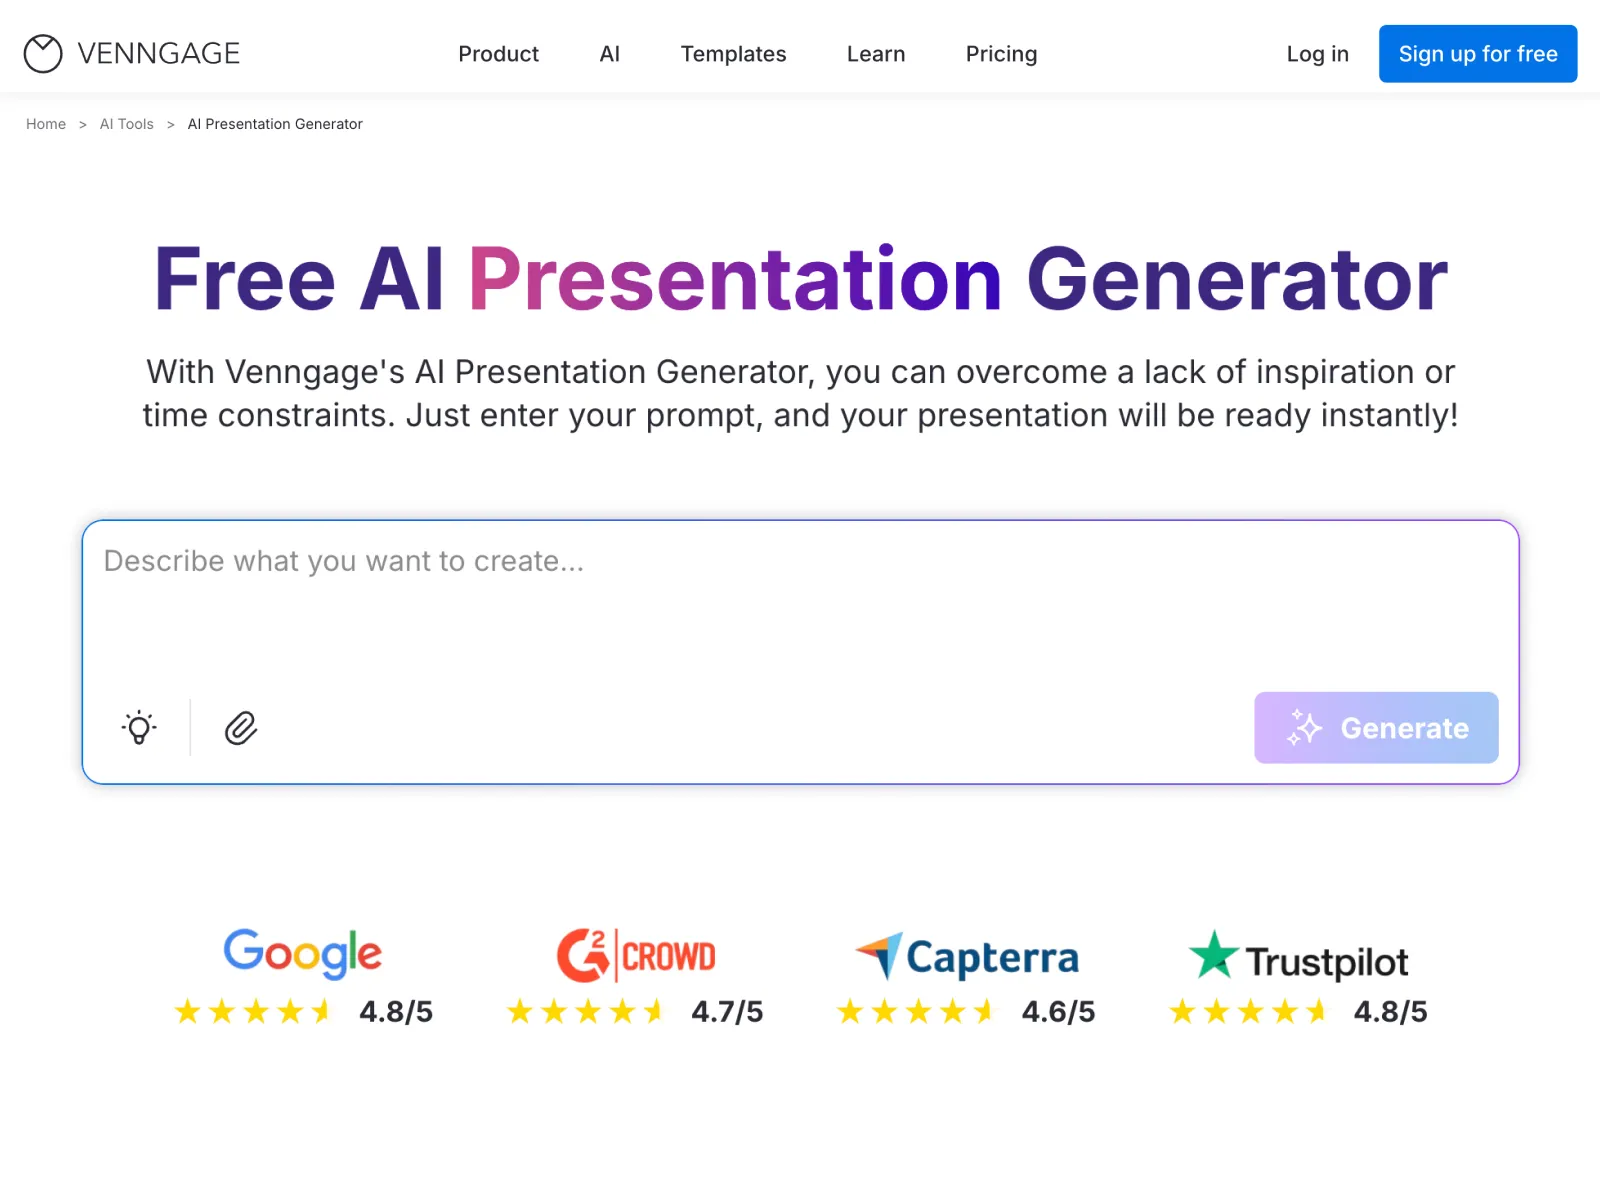Click the Venngage clock logo icon
Viewport: 1600px width, 1200px height.
[x=43, y=54]
